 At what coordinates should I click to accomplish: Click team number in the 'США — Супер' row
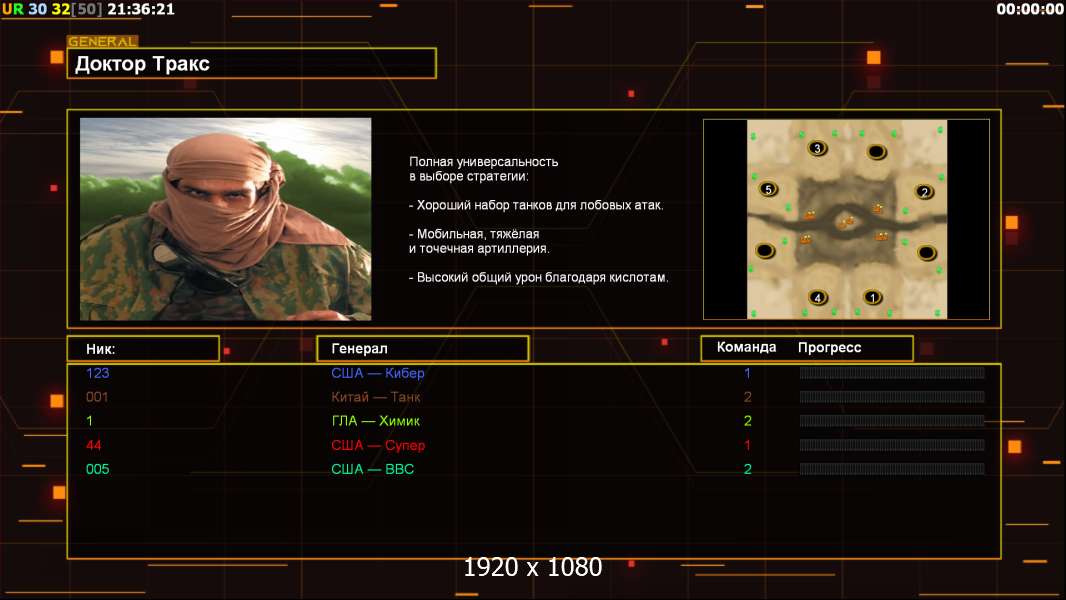[747, 445]
